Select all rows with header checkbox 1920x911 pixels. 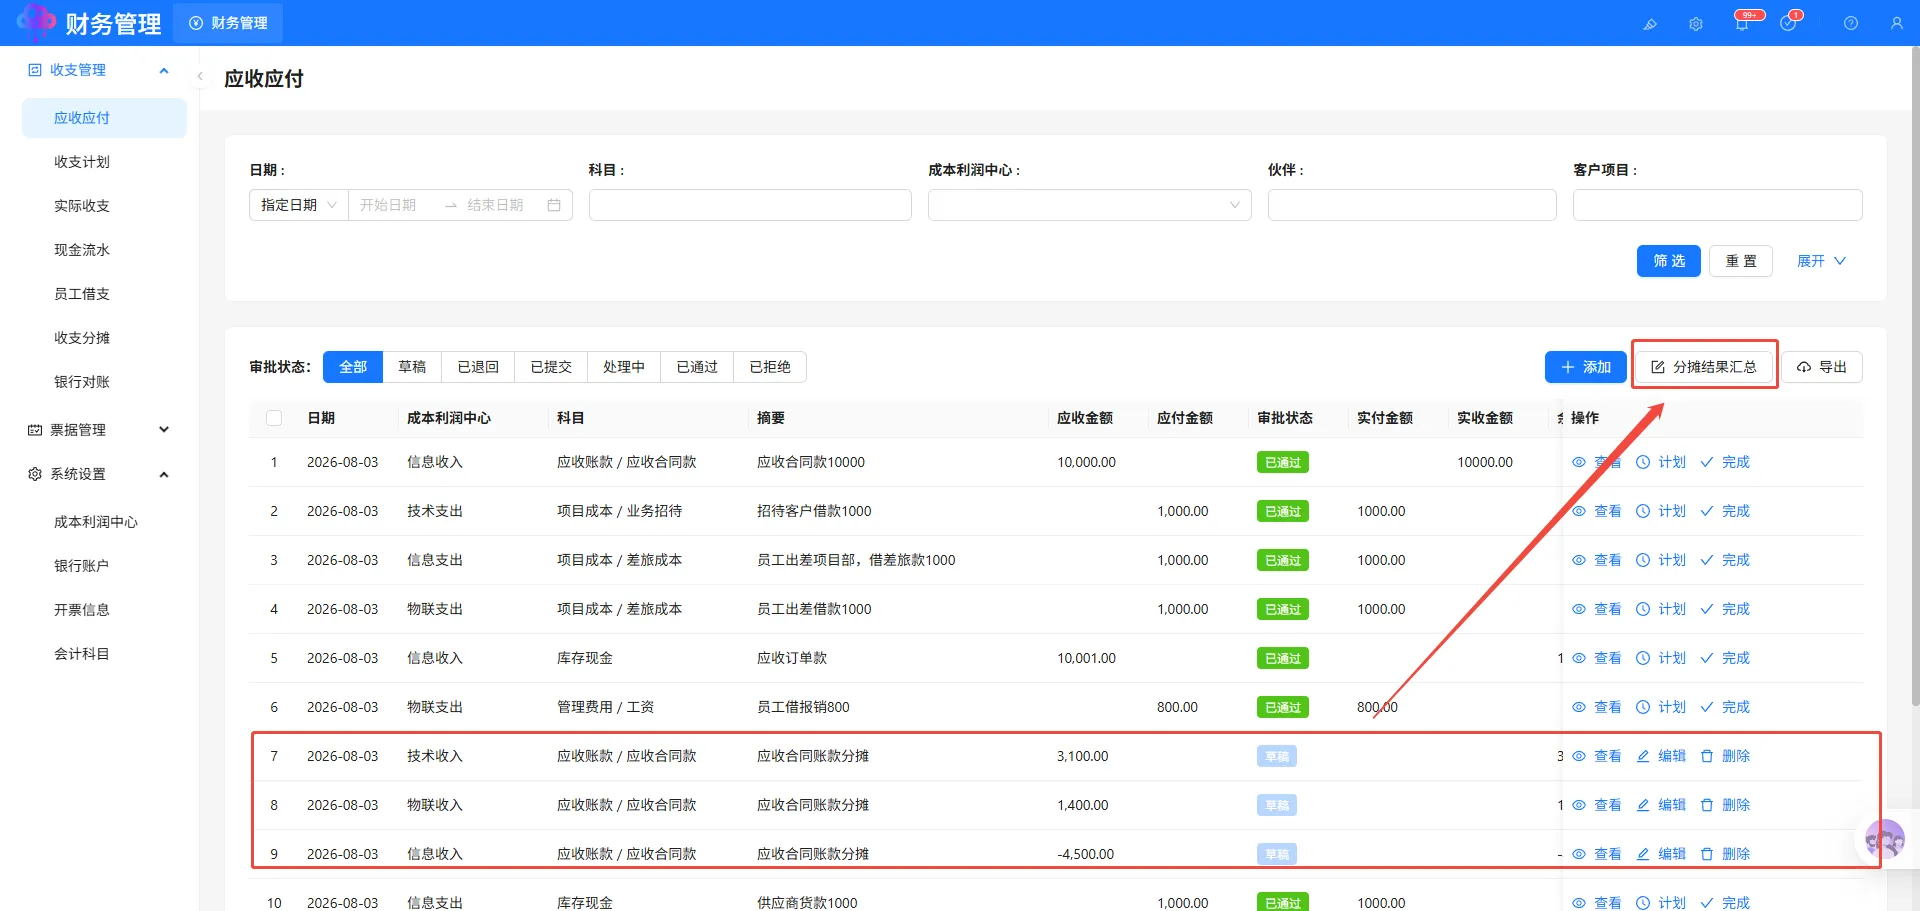[274, 418]
